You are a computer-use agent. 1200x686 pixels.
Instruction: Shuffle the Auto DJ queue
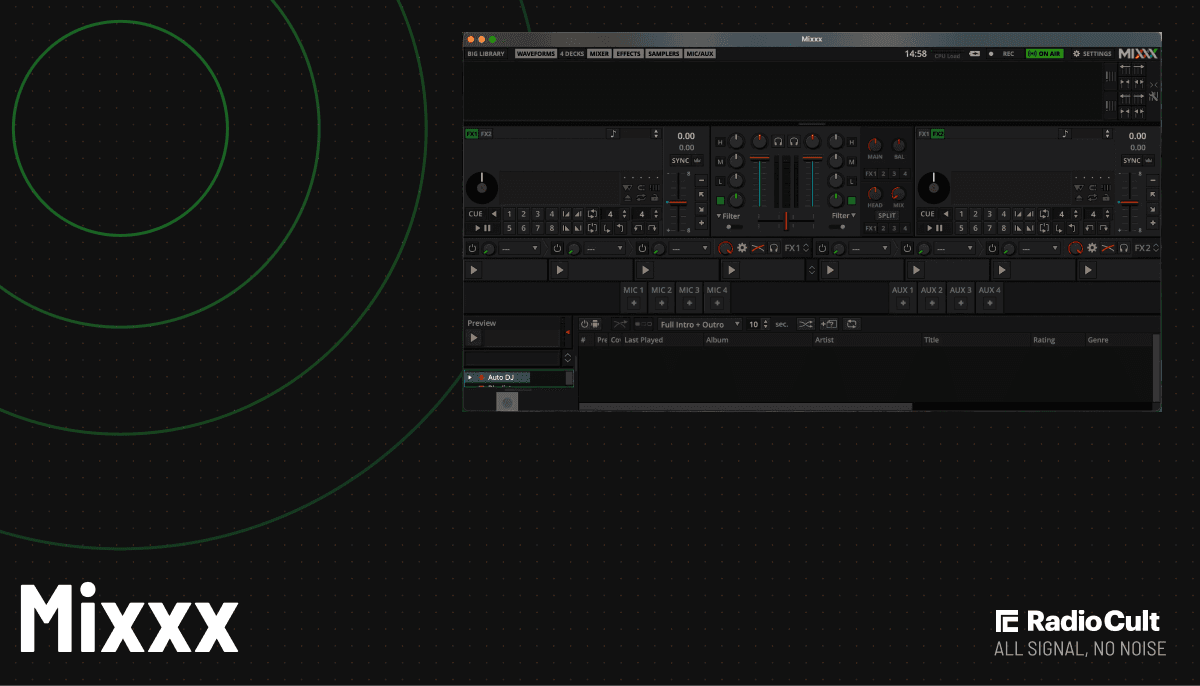pyautogui.click(x=805, y=324)
